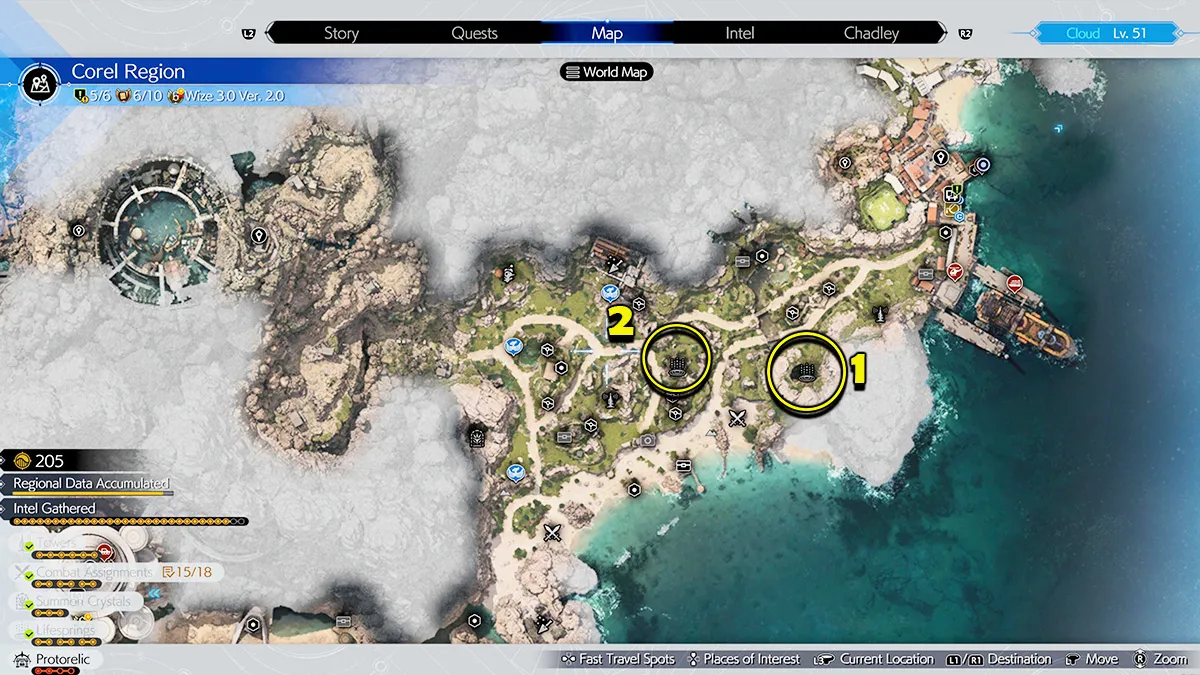The image size is (1200, 675).
Task: Toggle the Combat Assignments checkmark
Action: pyautogui.click(x=29, y=574)
